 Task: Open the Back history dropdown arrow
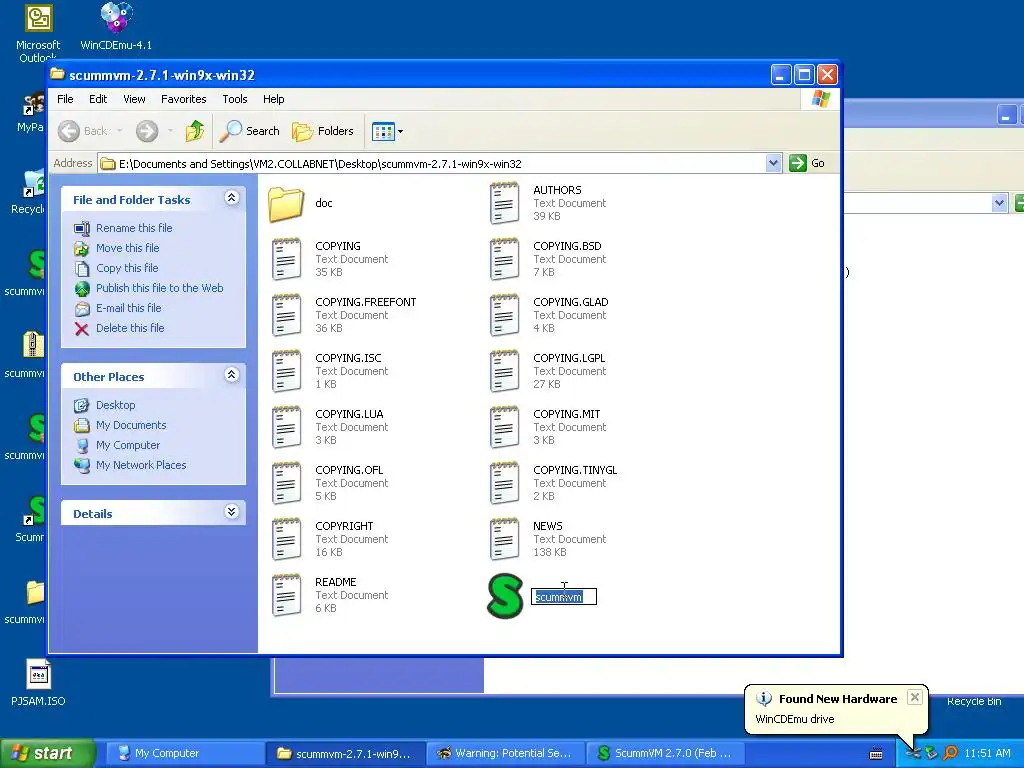tap(120, 131)
